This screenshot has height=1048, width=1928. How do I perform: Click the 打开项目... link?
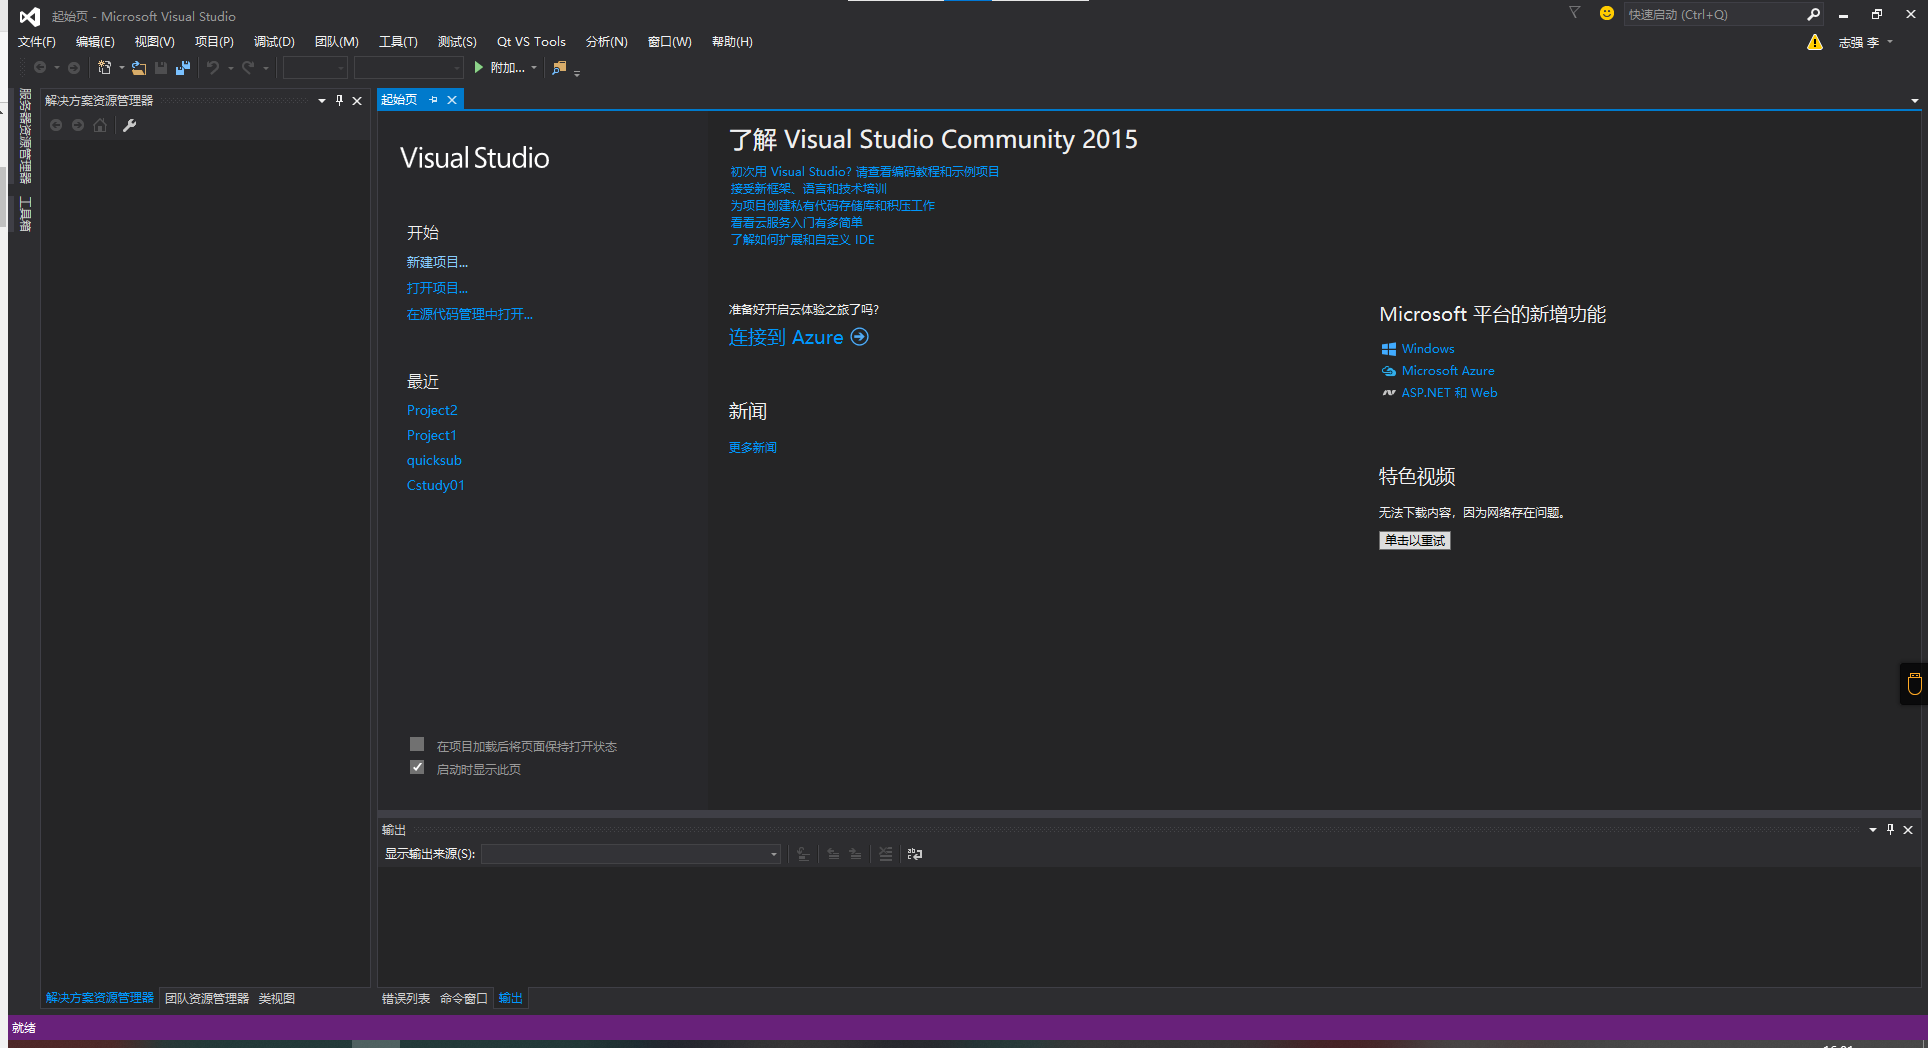click(x=437, y=288)
